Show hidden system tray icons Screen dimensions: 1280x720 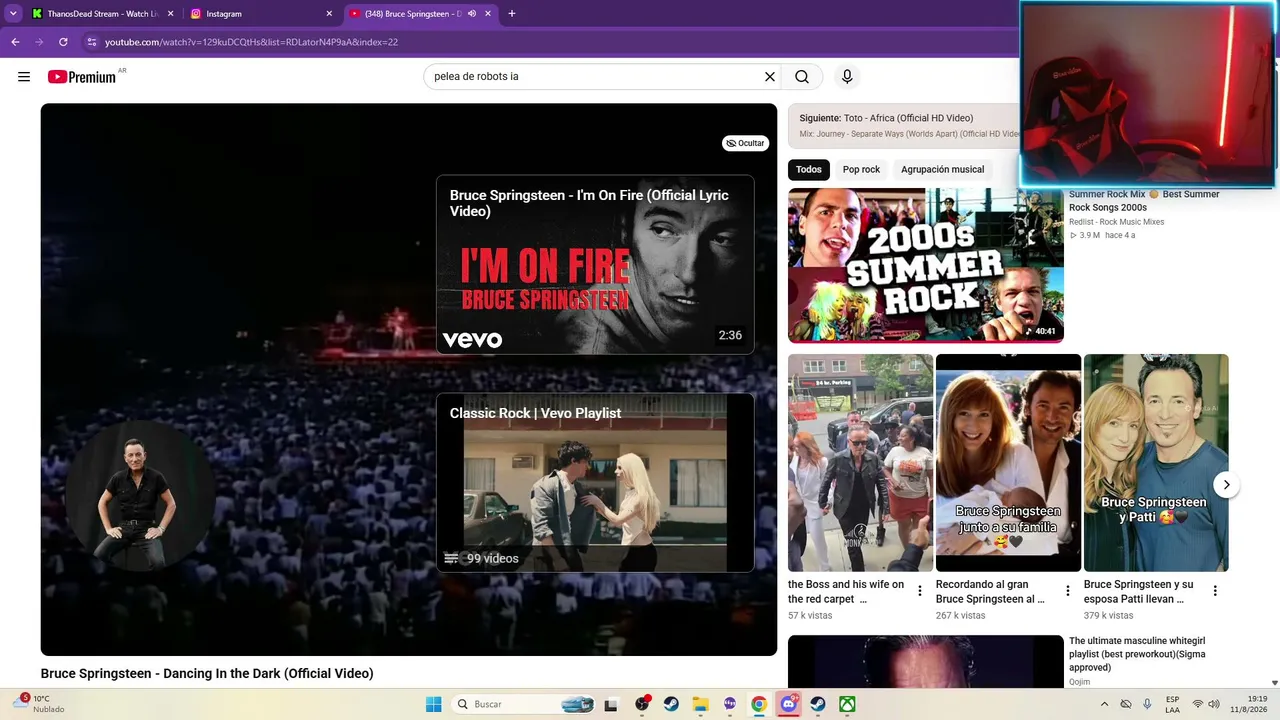click(1104, 704)
